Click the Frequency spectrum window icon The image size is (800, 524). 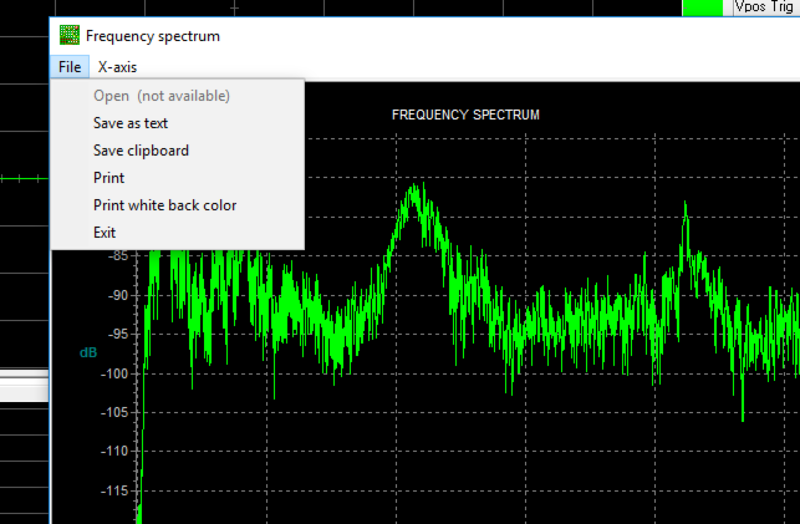coord(69,35)
